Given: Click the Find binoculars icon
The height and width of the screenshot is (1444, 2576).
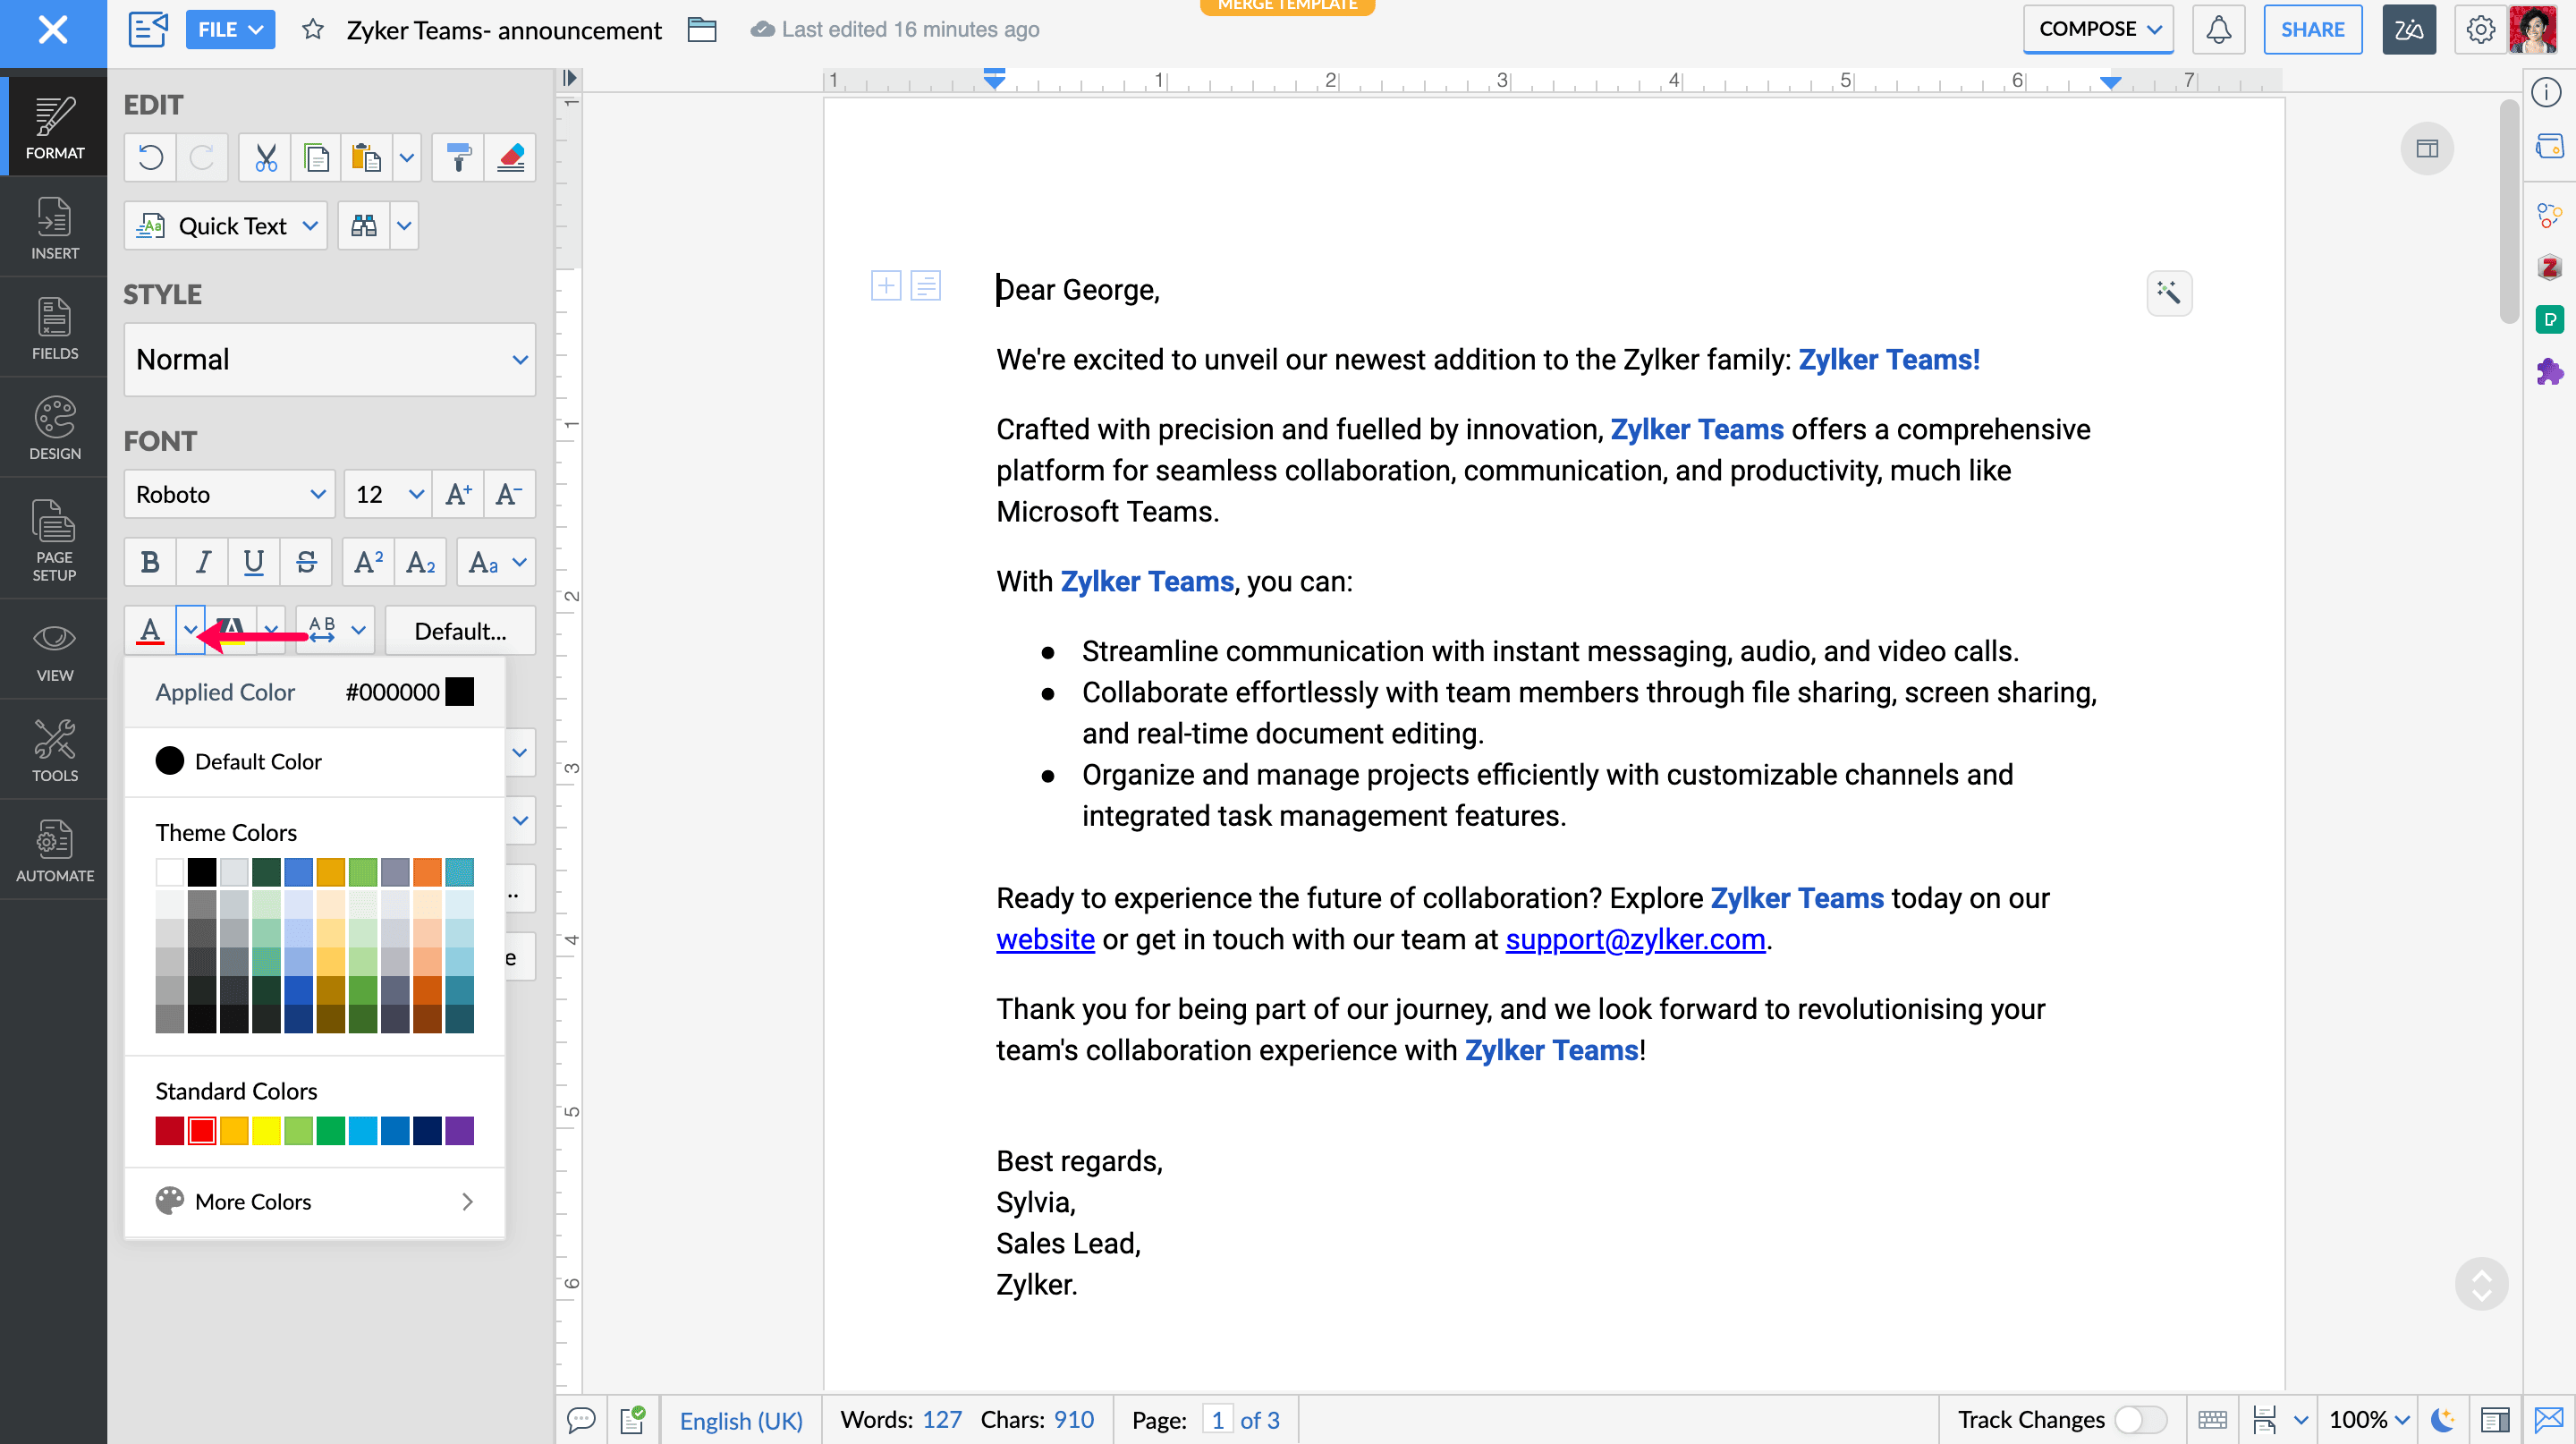Looking at the screenshot, I should [x=363, y=226].
